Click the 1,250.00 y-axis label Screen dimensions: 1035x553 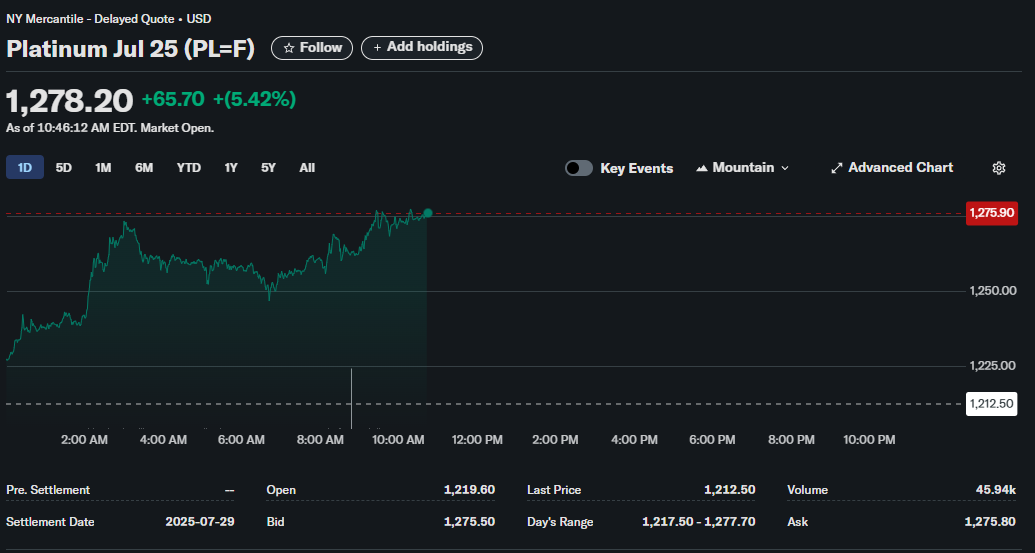[993, 290]
